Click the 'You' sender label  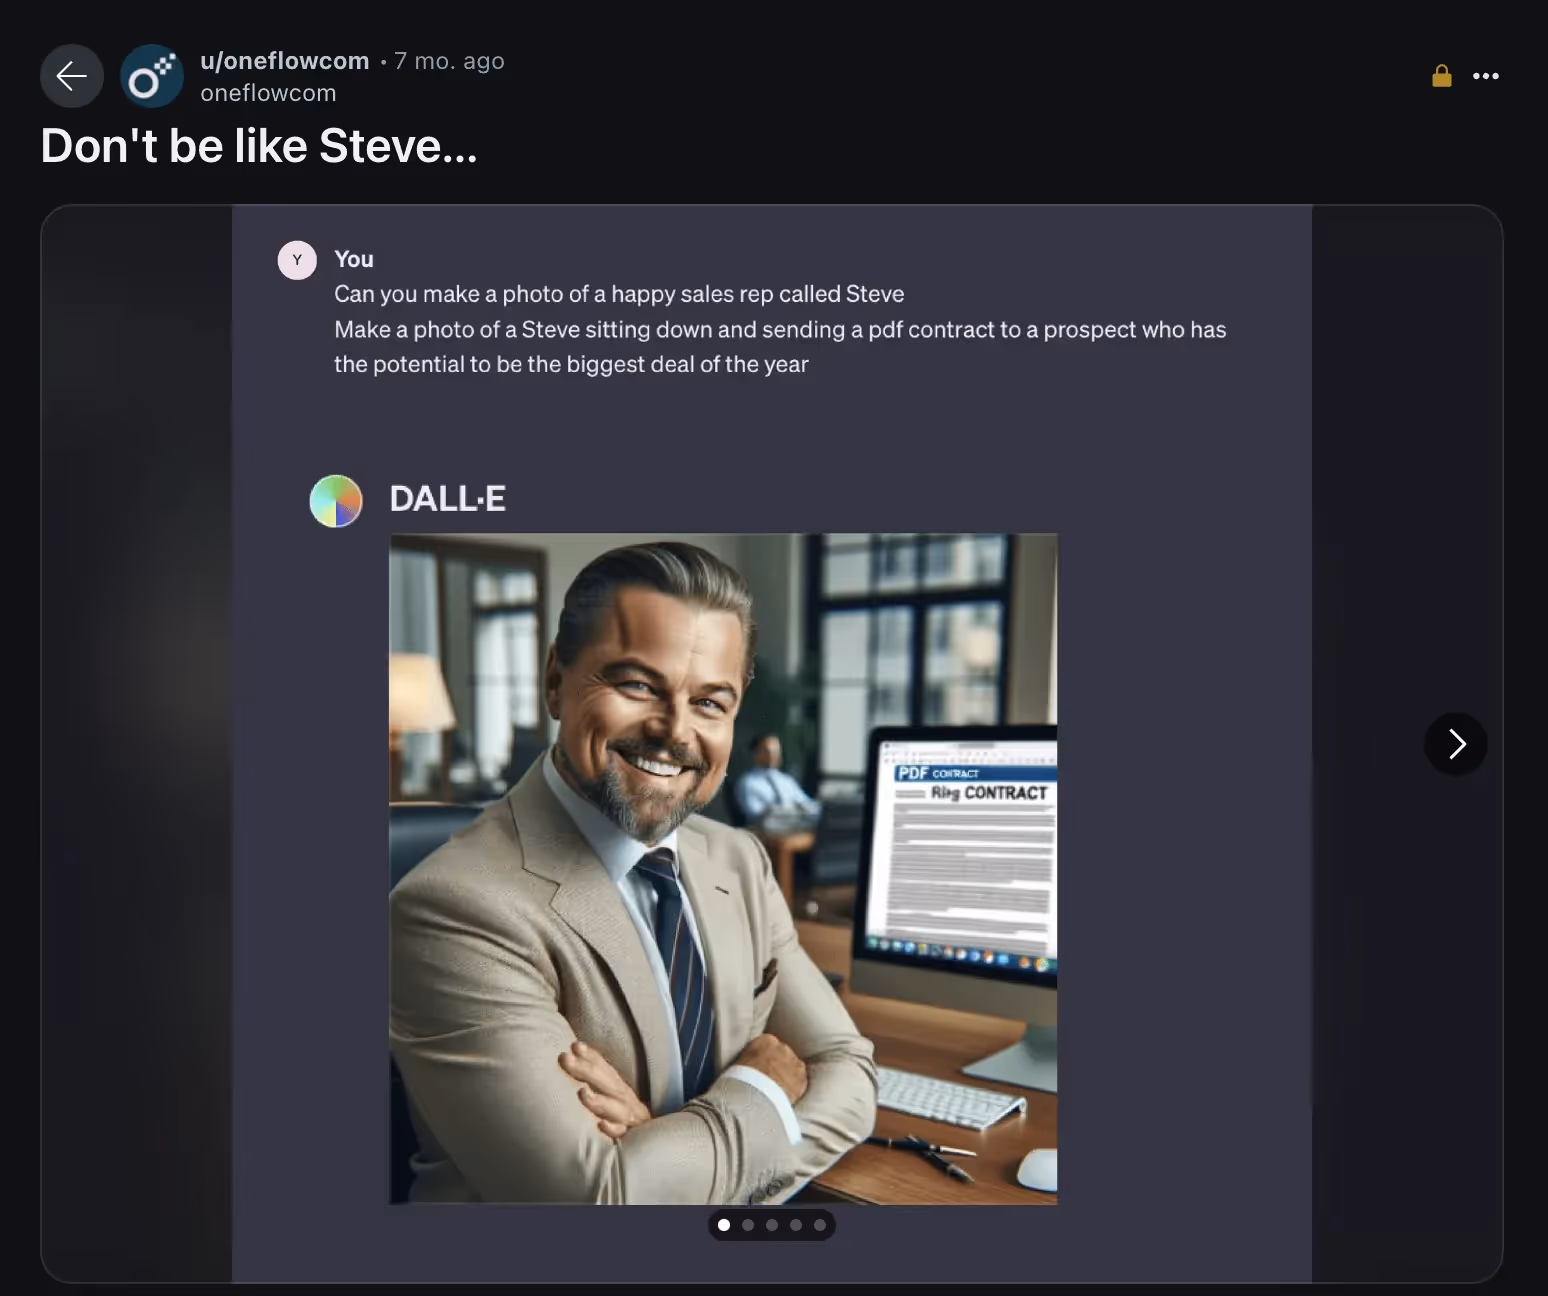[x=354, y=259]
